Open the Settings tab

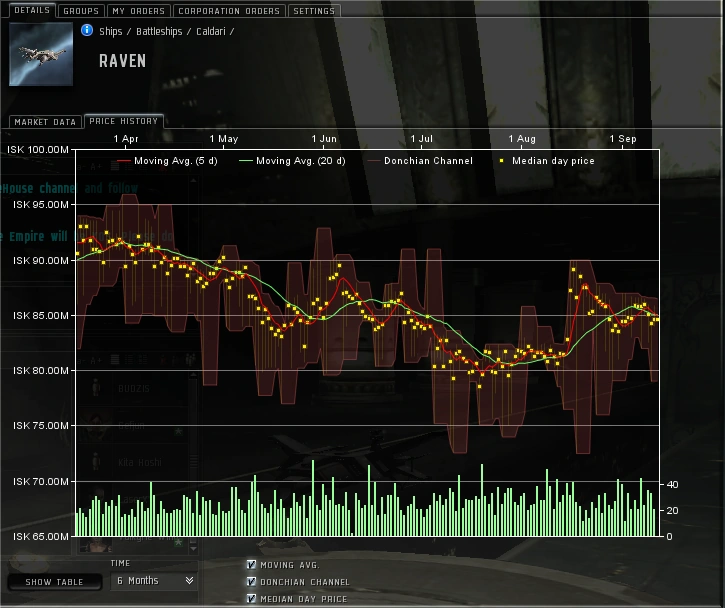(x=314, y=11)
